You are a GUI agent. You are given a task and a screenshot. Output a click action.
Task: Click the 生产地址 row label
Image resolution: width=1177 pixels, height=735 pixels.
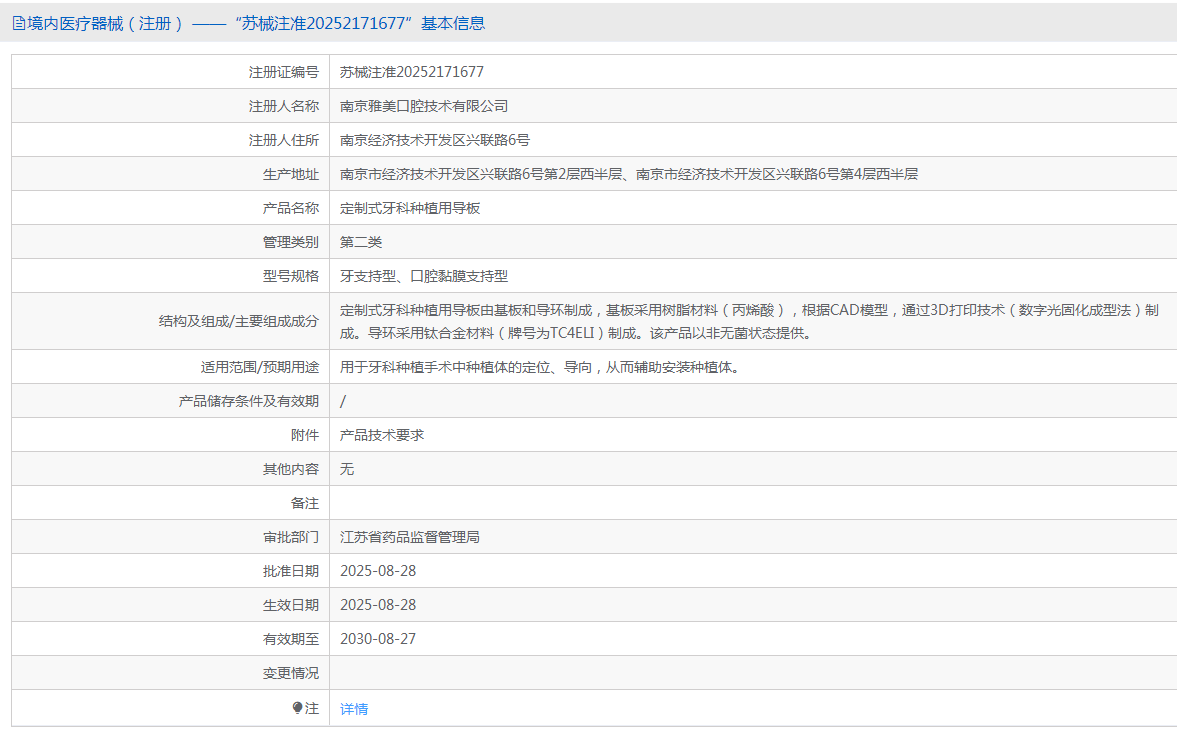[290, 174]
